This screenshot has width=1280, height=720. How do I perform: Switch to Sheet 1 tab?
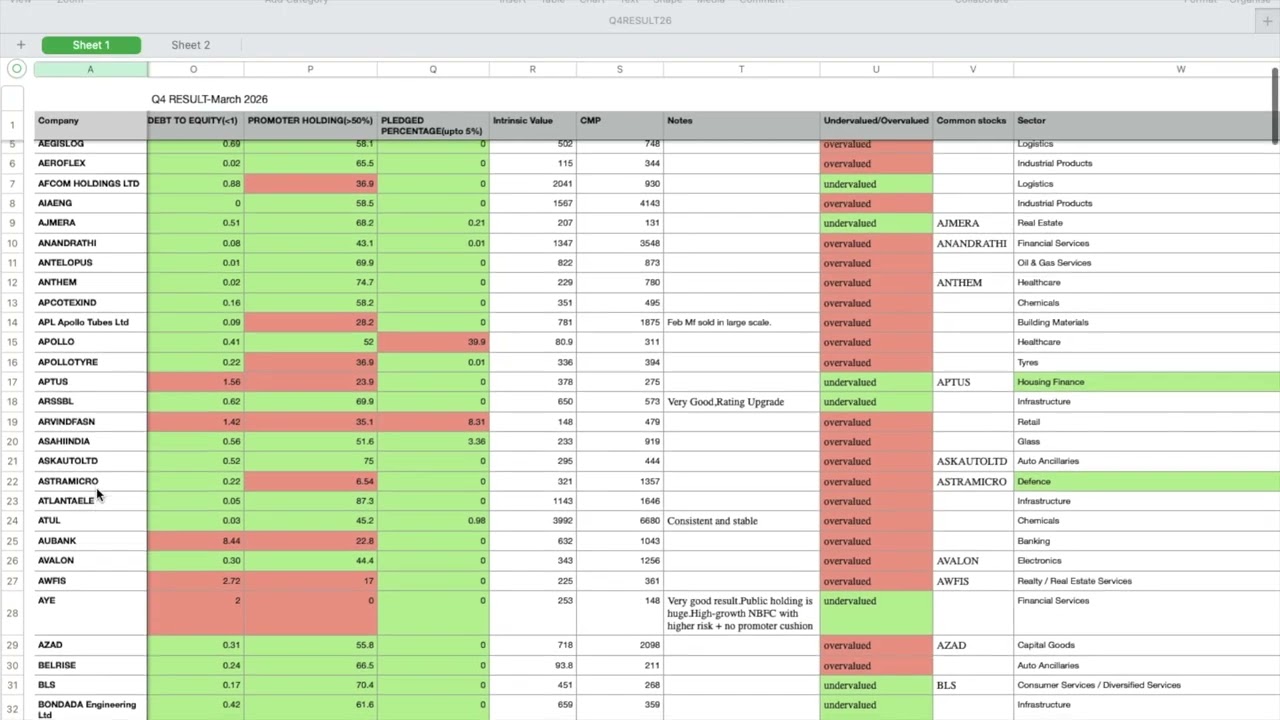91,45
